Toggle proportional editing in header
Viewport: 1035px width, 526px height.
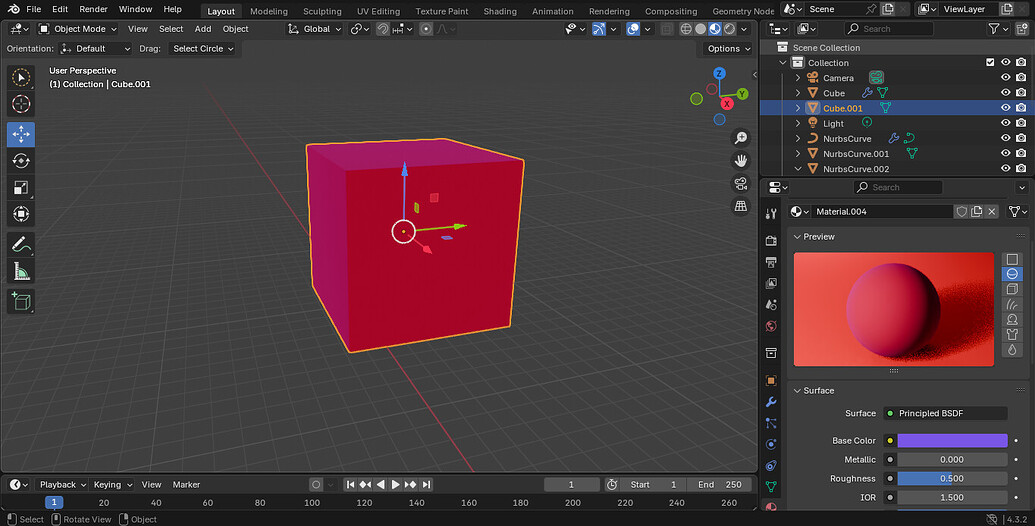coord(426,29)
